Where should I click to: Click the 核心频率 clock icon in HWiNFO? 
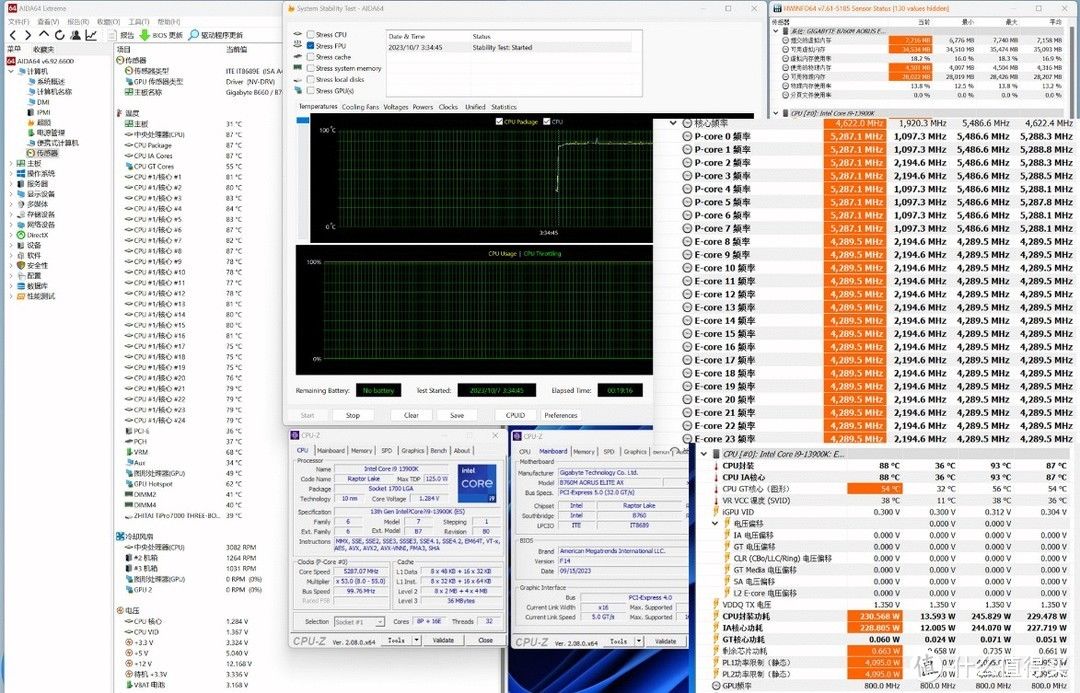click(x=687, y=123)
